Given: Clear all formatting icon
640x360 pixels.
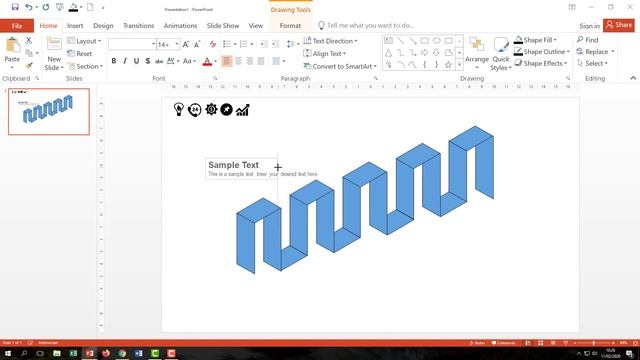Looking at the screenshot, I should 213,44.
